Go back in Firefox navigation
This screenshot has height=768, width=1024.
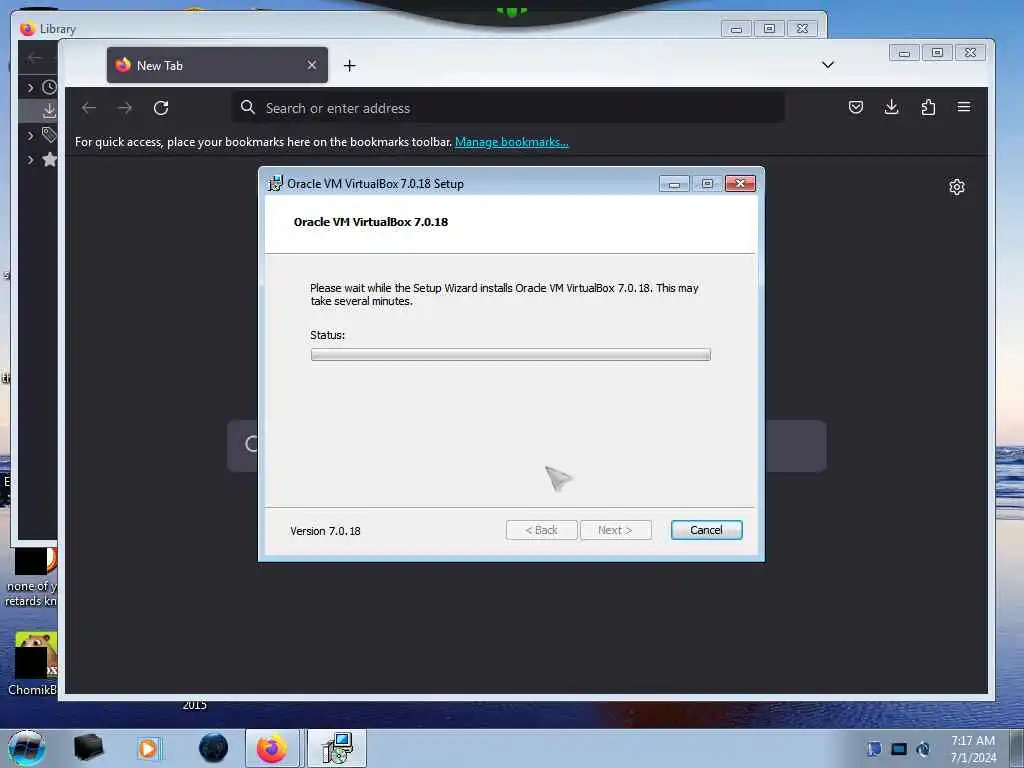tap(89, 108)
